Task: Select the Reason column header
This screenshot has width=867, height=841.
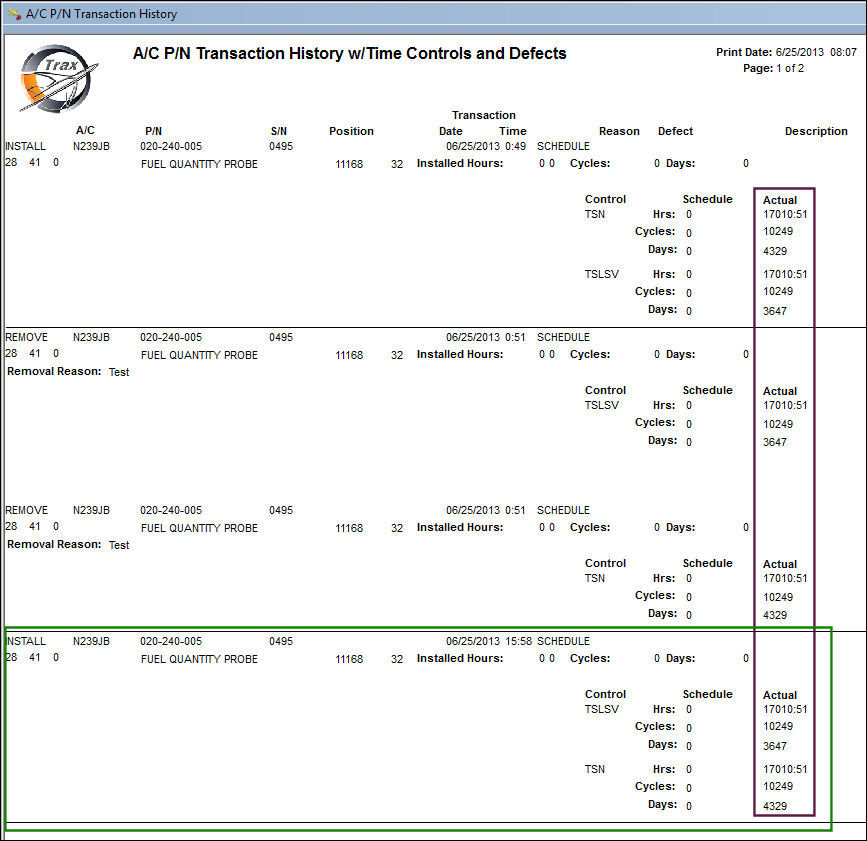Action: pyautogui.click(x=619, y=131)
